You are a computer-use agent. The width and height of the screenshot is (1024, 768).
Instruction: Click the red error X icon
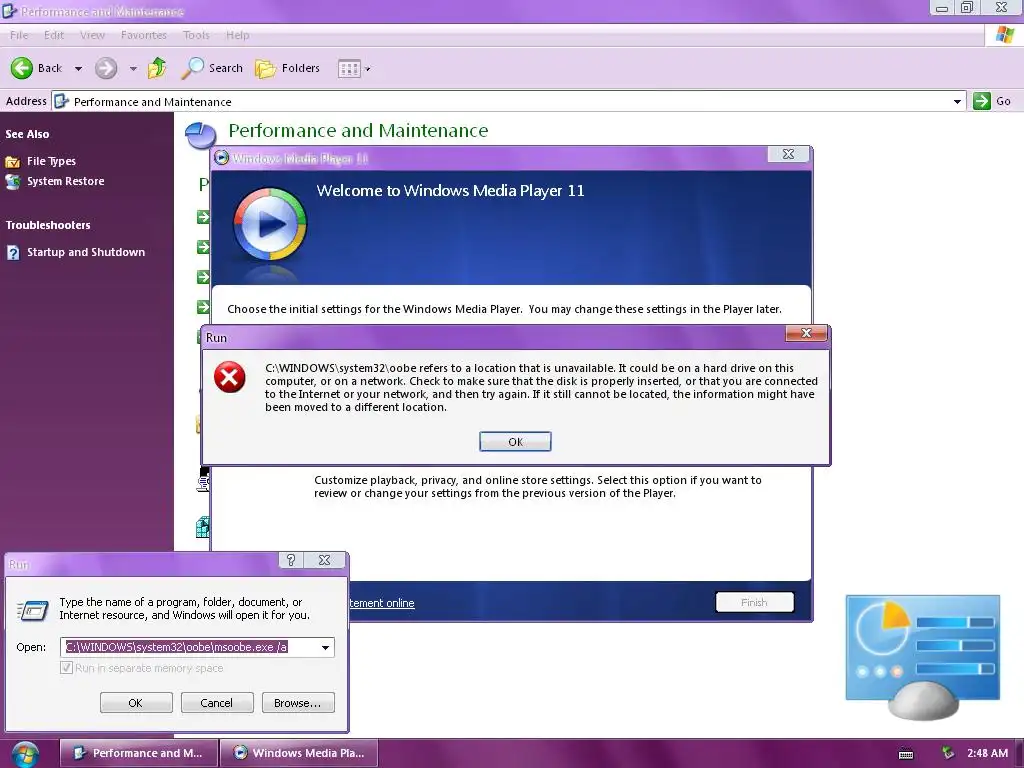[x=230, y=377]
